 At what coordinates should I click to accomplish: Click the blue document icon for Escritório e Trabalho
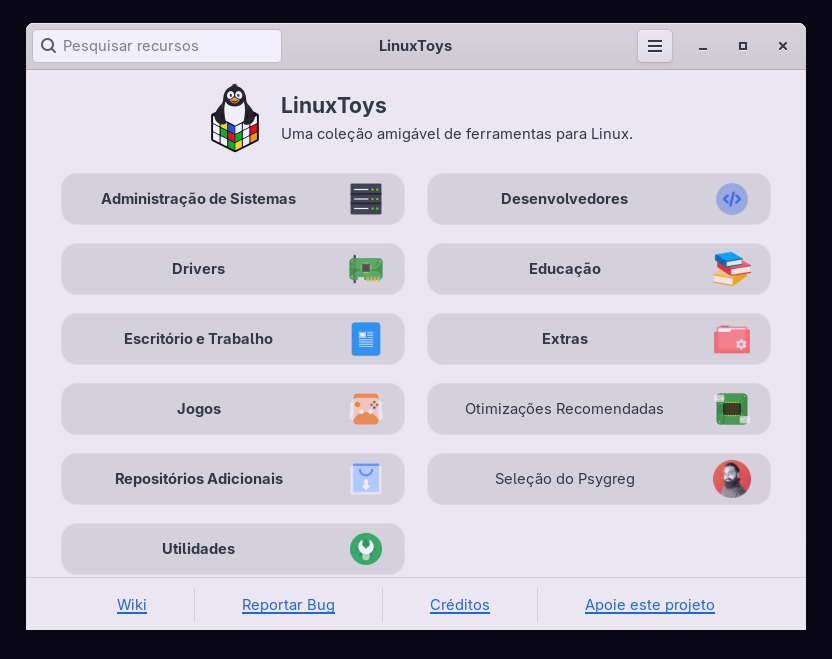pos(366,339)
